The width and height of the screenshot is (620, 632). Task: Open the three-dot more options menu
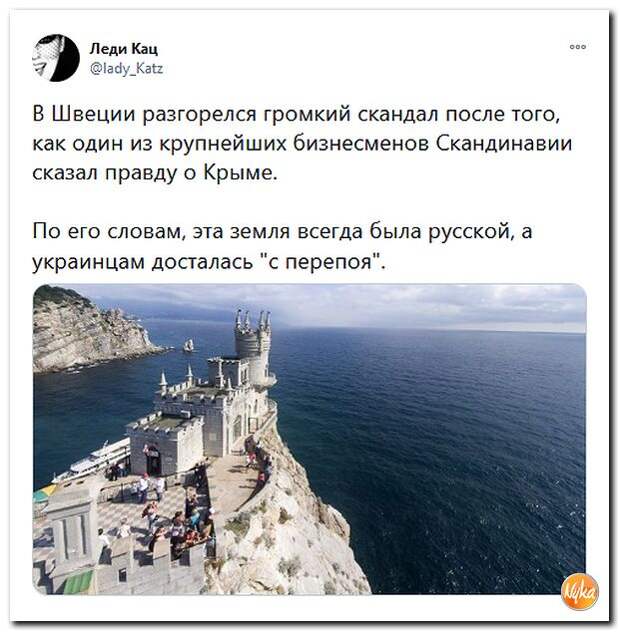point(578,47)
